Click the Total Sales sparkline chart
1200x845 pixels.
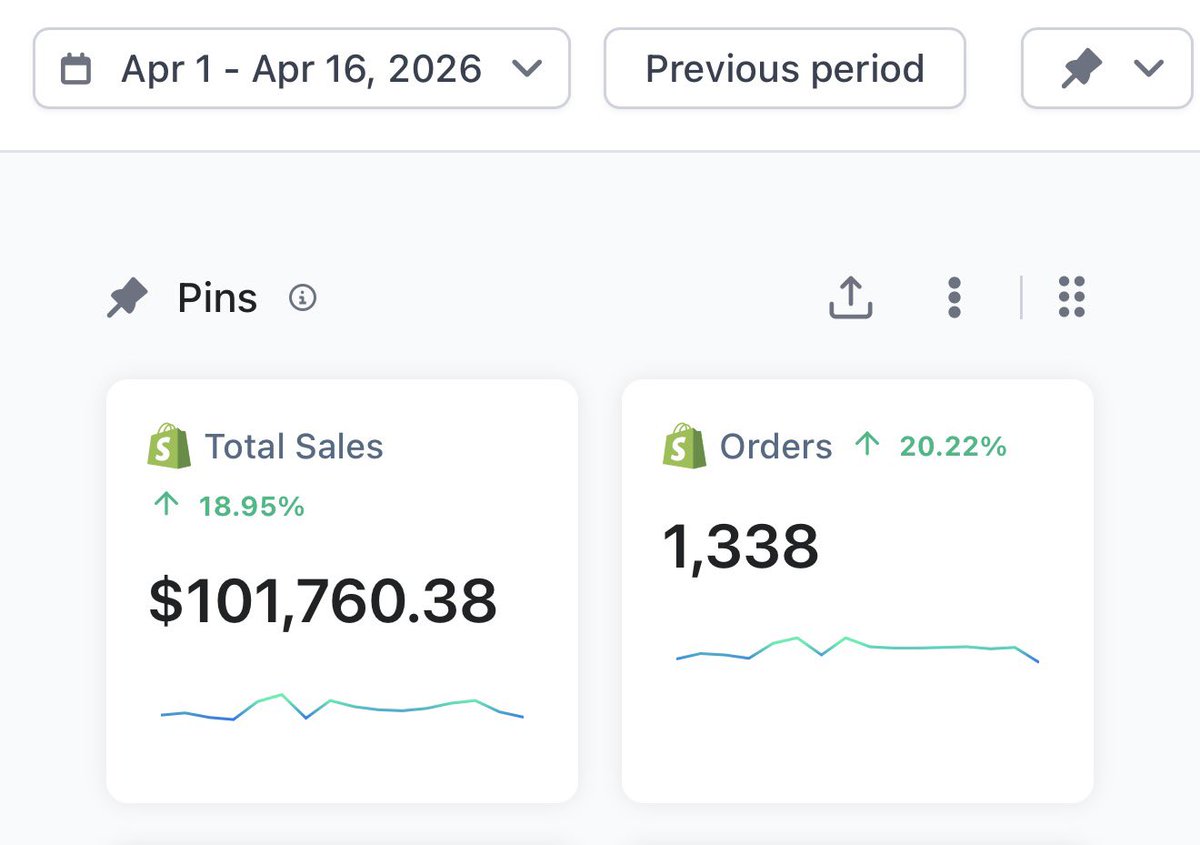(x=342, y=706)
